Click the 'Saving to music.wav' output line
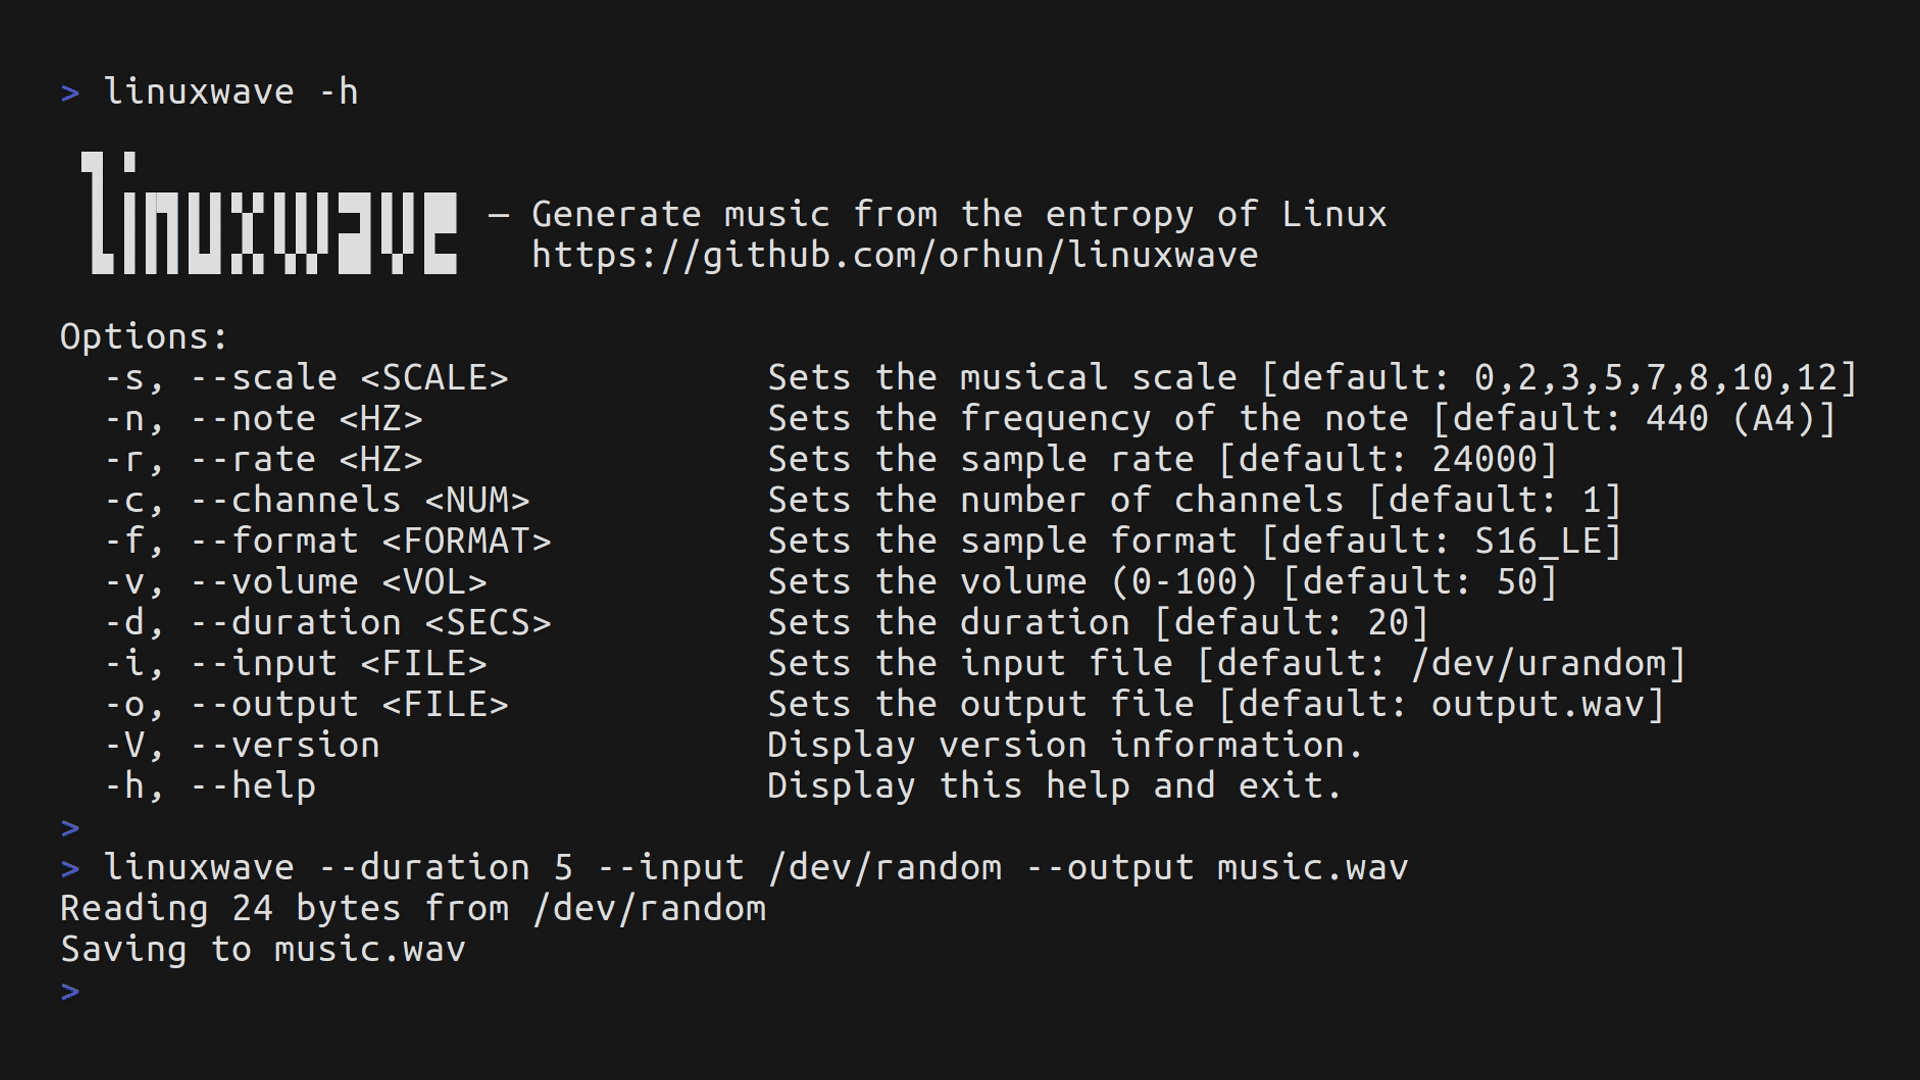Viewport: 1920px width, 1080px height. (x=263, y=949)
